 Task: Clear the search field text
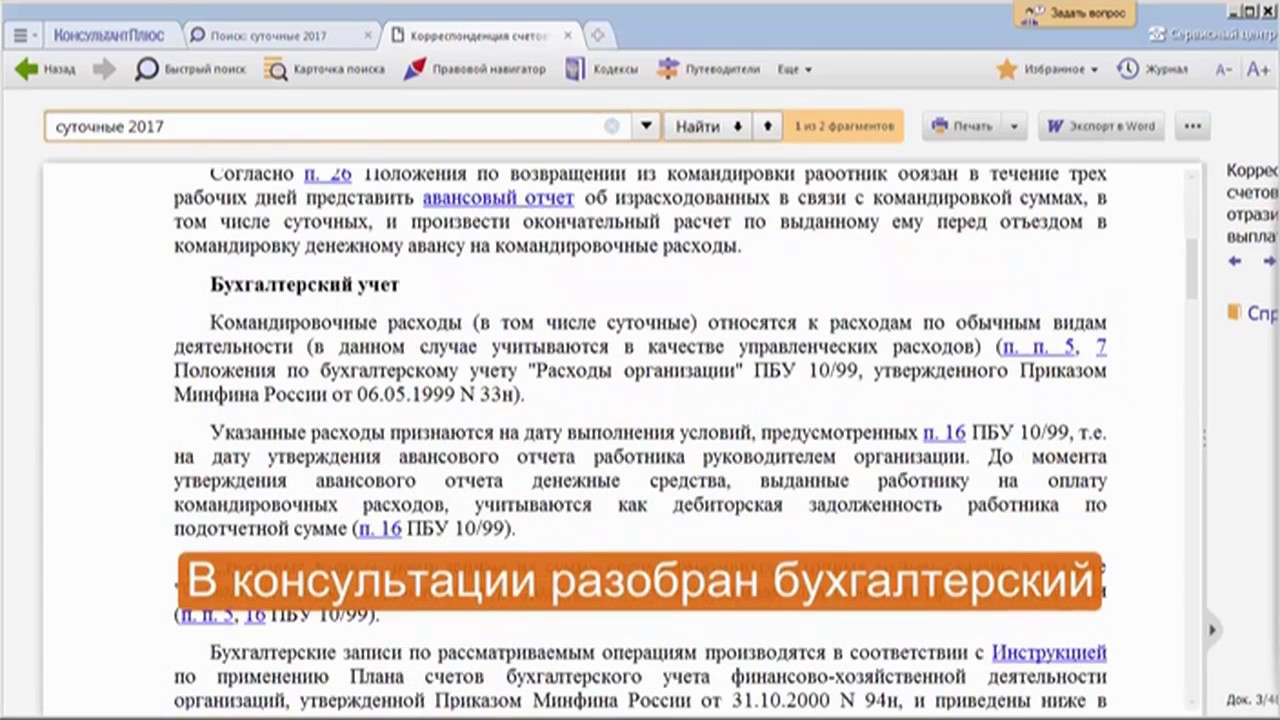[x=612, y=126]
